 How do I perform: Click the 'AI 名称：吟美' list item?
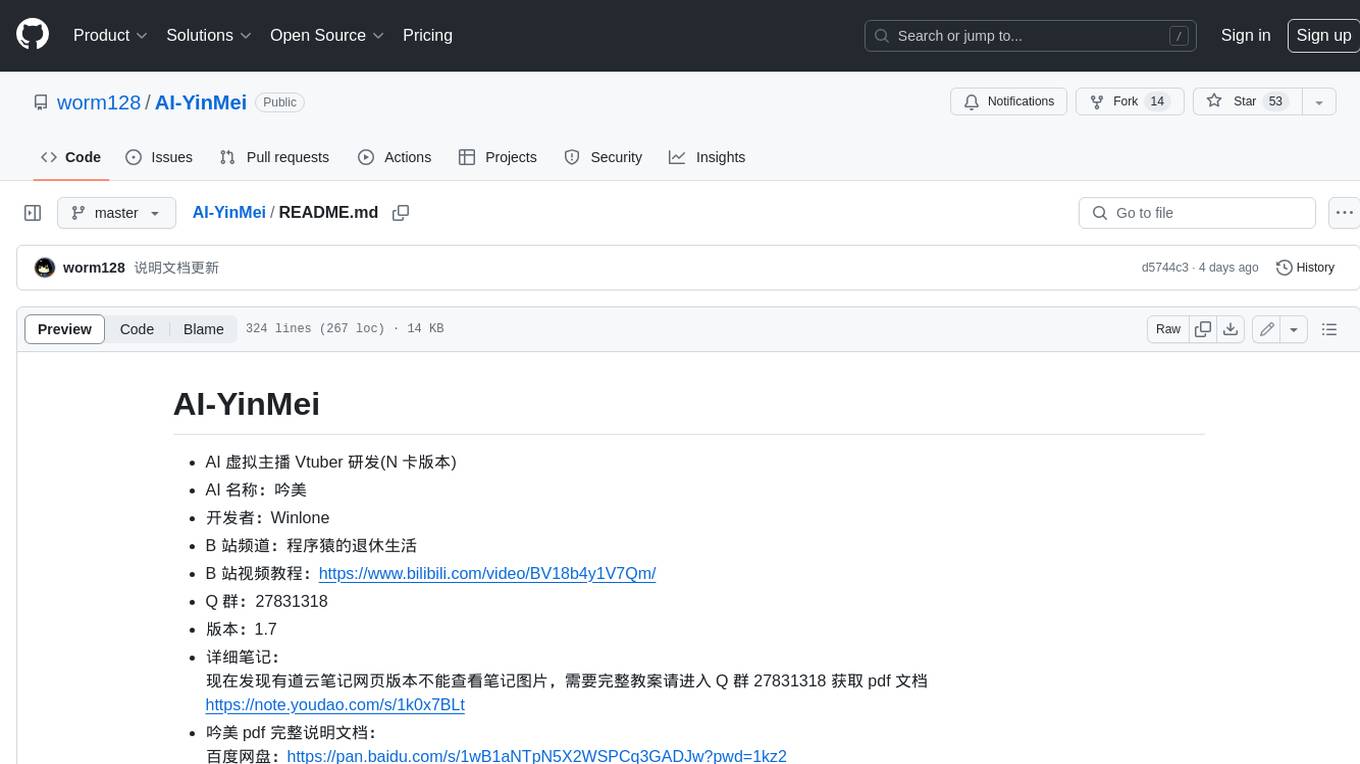256,490
